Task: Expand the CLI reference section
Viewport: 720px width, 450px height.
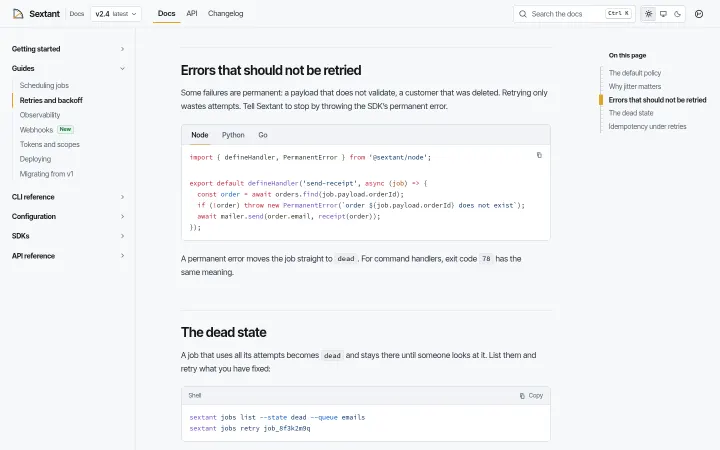Action: (68, 197)
